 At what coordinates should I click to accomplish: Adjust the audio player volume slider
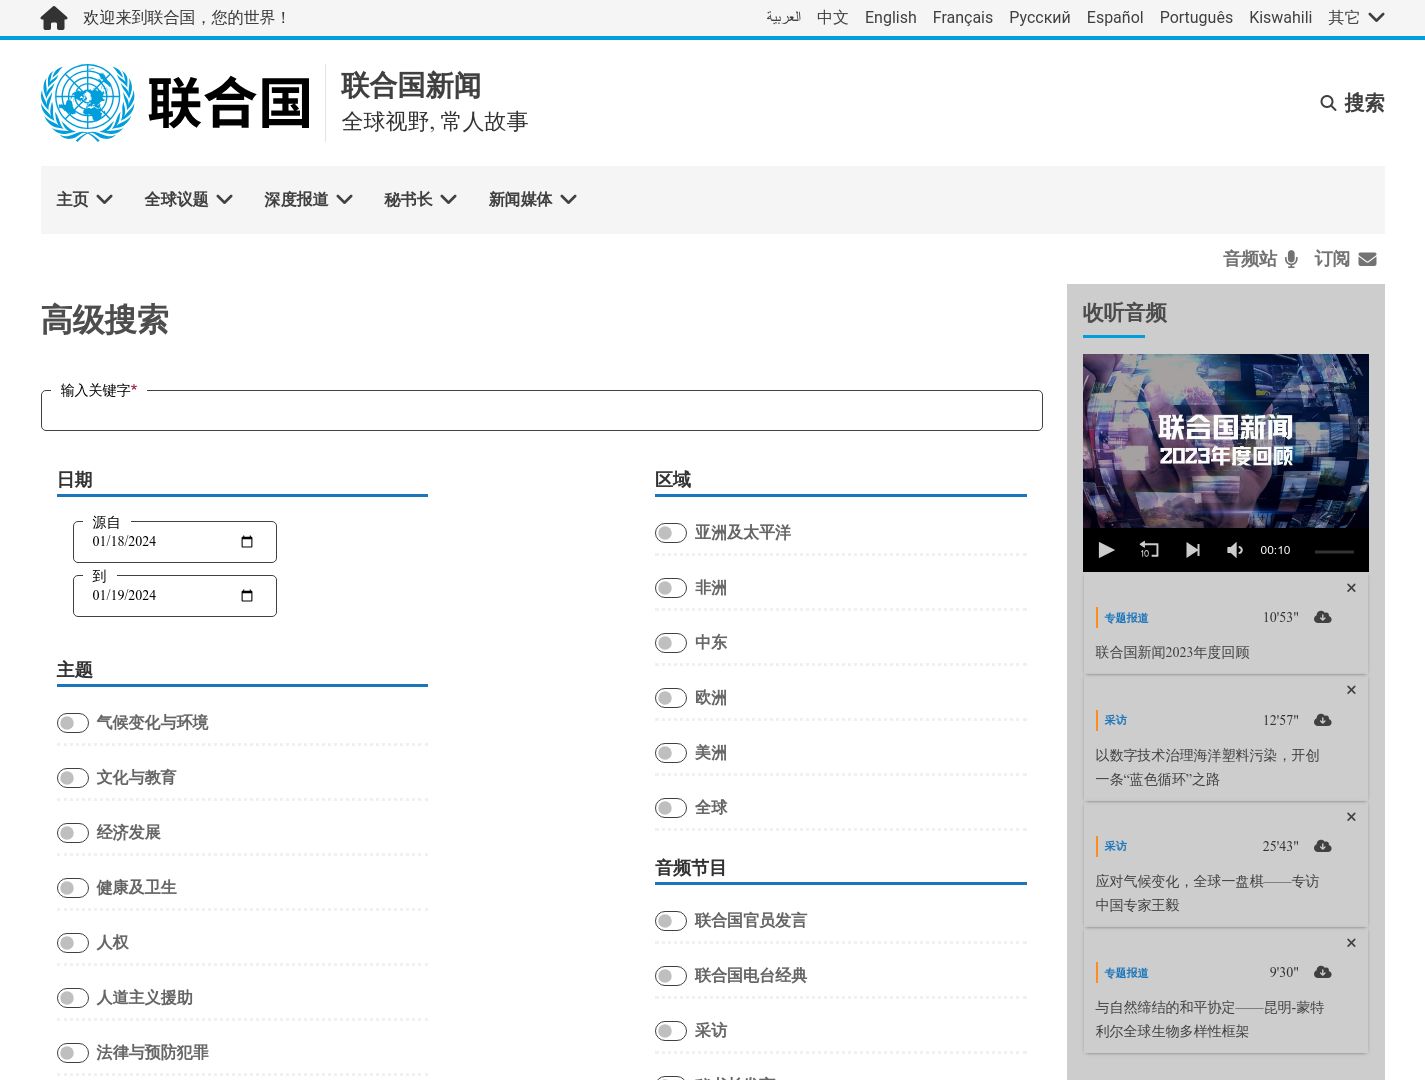[1334, 551]
